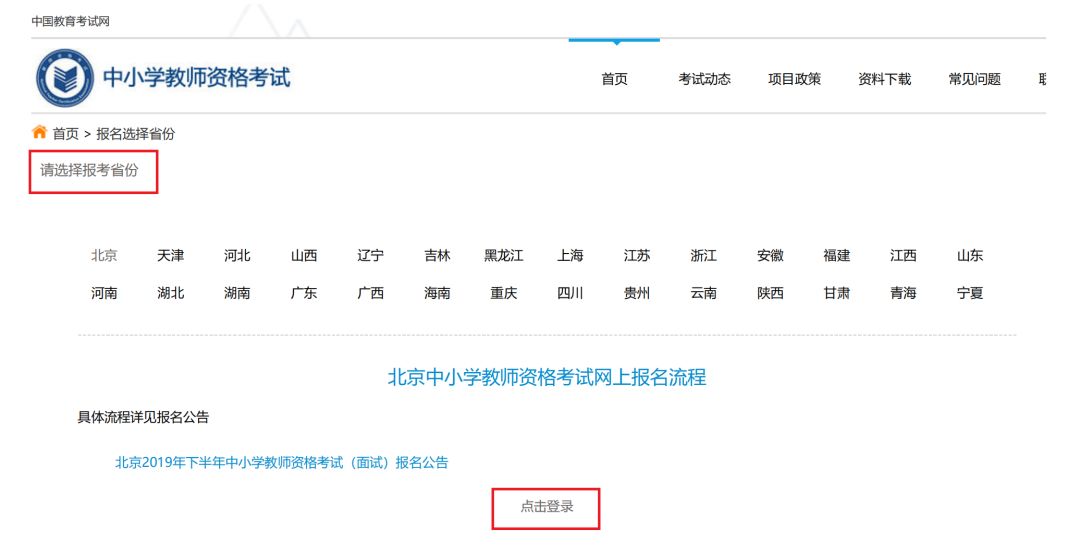Select province 贵州
The height and width of the screenshot is (553, 1080).
point(637,293)
